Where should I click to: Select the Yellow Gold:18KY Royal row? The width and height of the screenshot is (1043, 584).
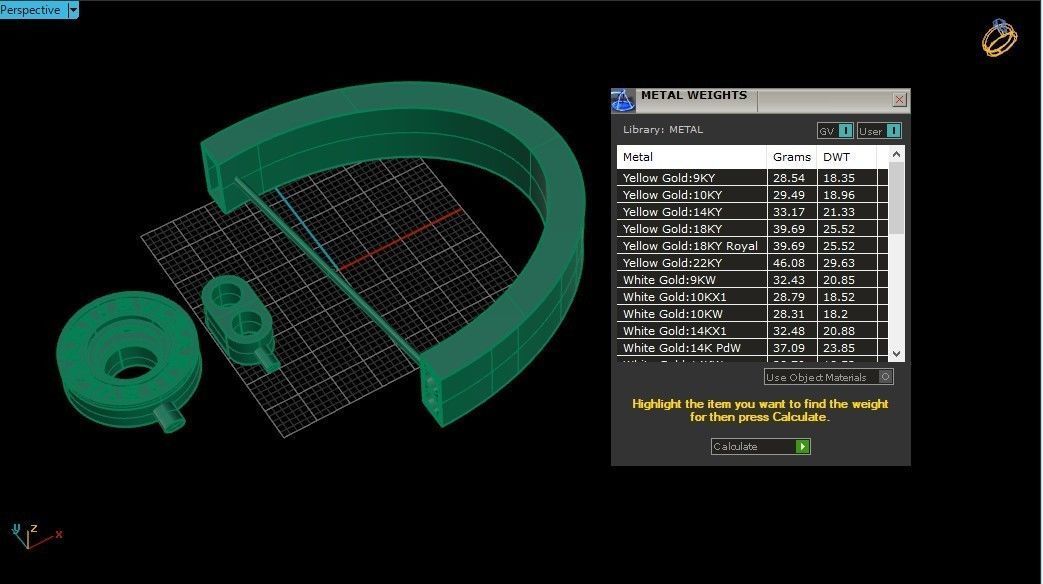pyautogui.click(x=752, y=245)
